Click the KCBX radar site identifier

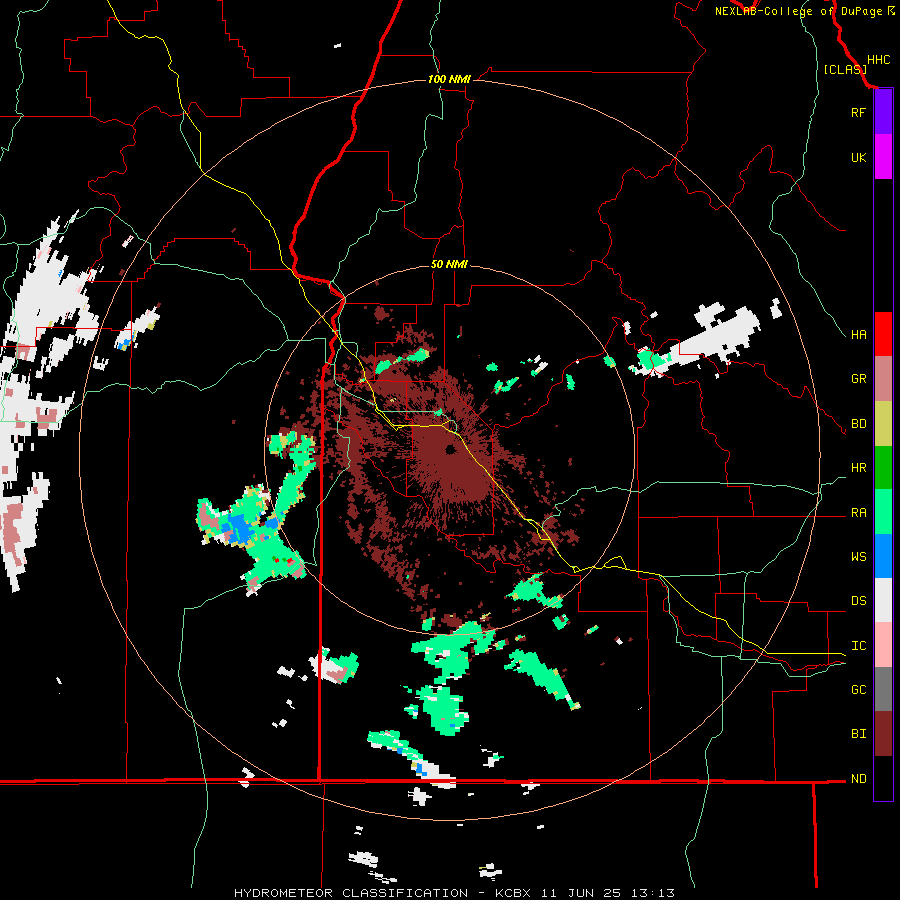coord(513,893)
